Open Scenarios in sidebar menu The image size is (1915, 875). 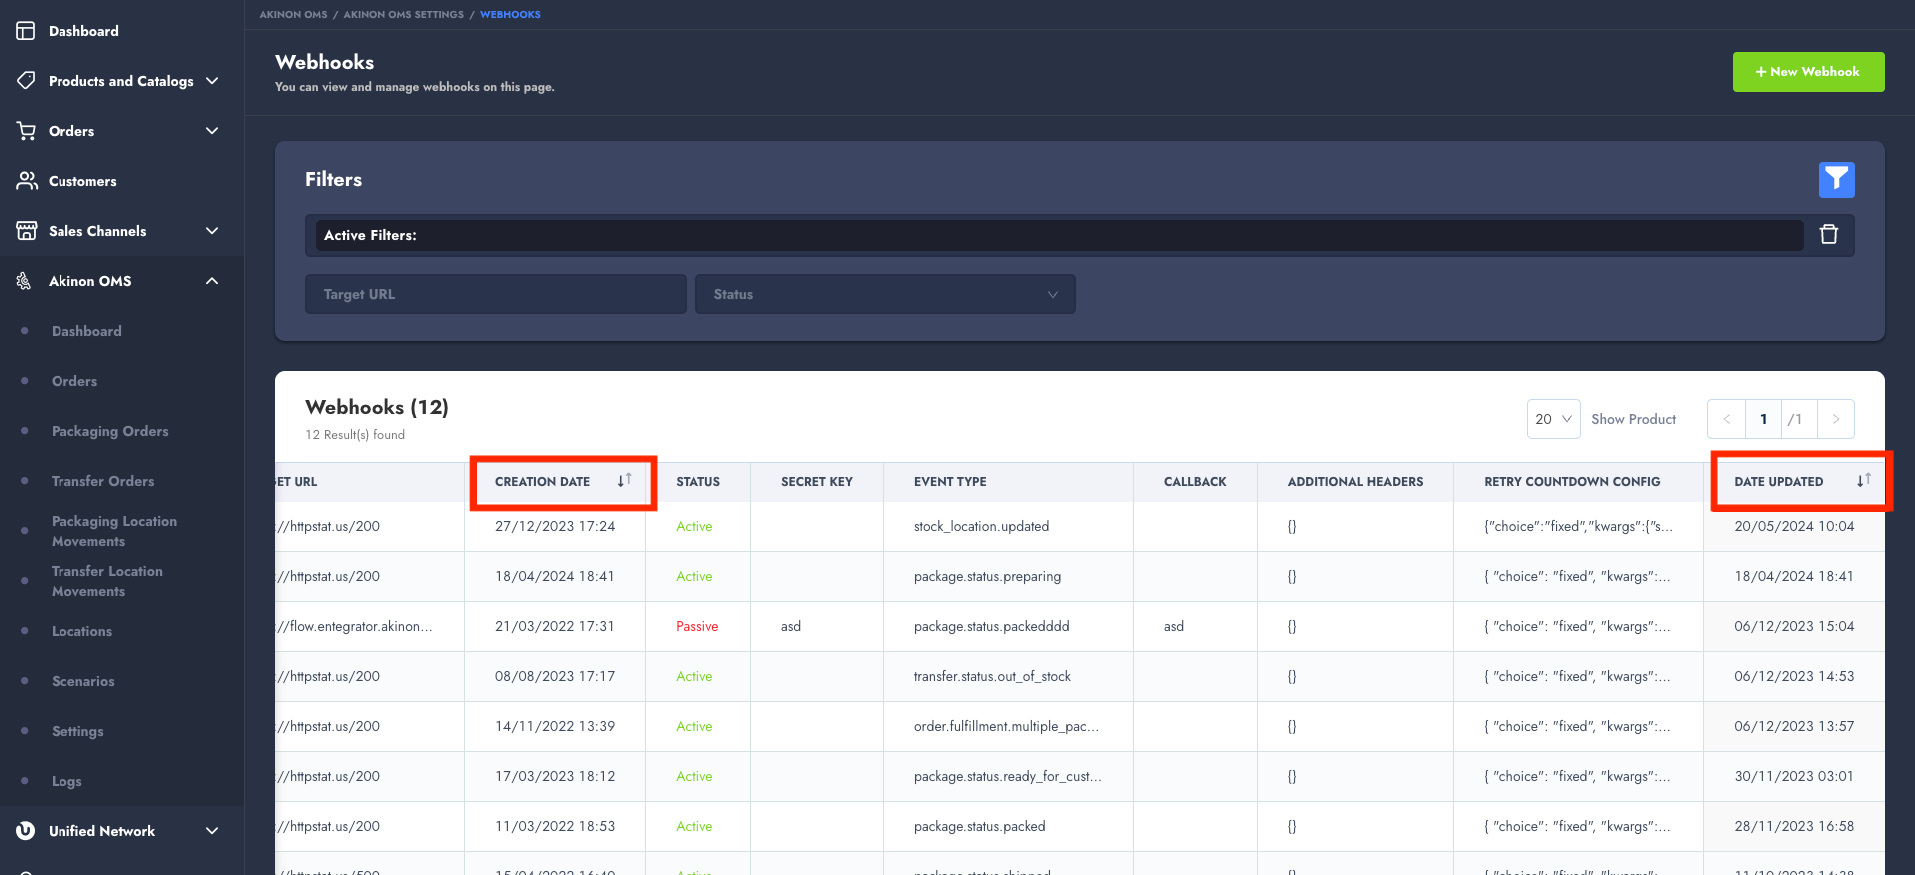tap(83, 681)
